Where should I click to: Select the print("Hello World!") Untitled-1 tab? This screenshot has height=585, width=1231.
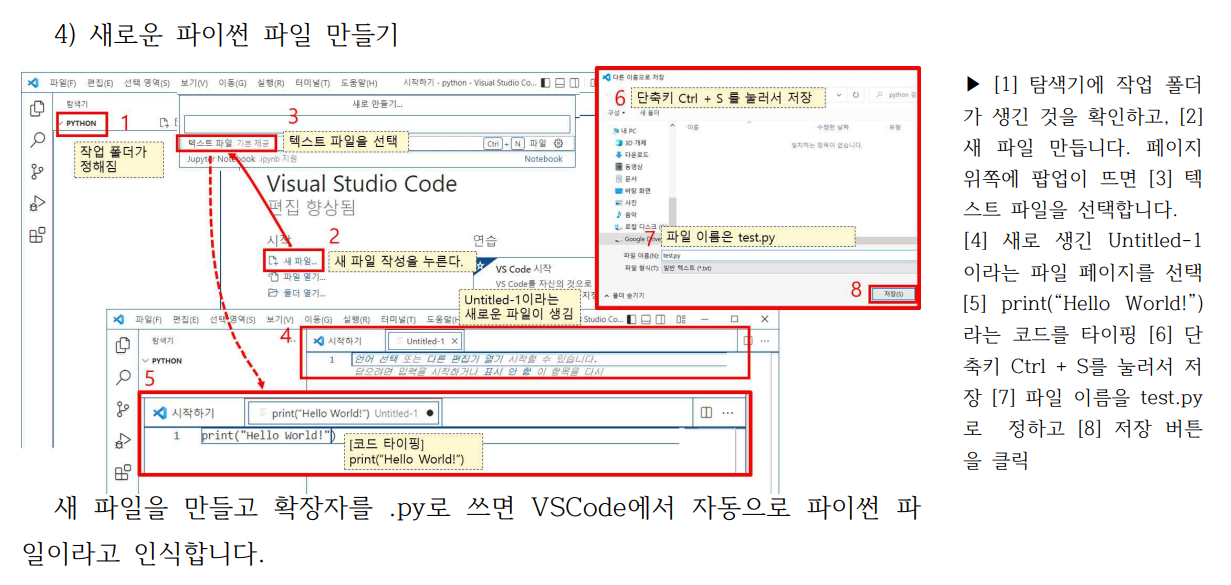coord(344,412)
